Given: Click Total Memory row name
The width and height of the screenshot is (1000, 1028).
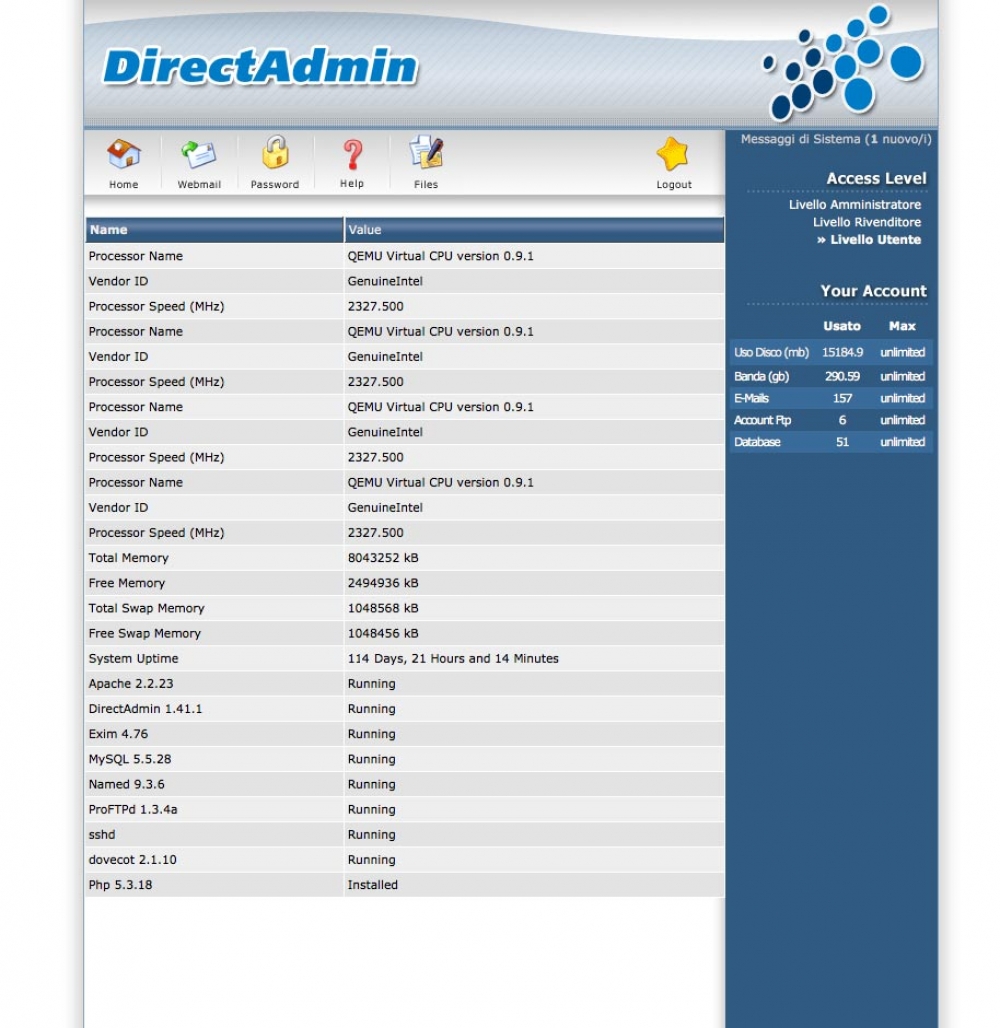Looking at the screenshot, I should coord(129,558).
